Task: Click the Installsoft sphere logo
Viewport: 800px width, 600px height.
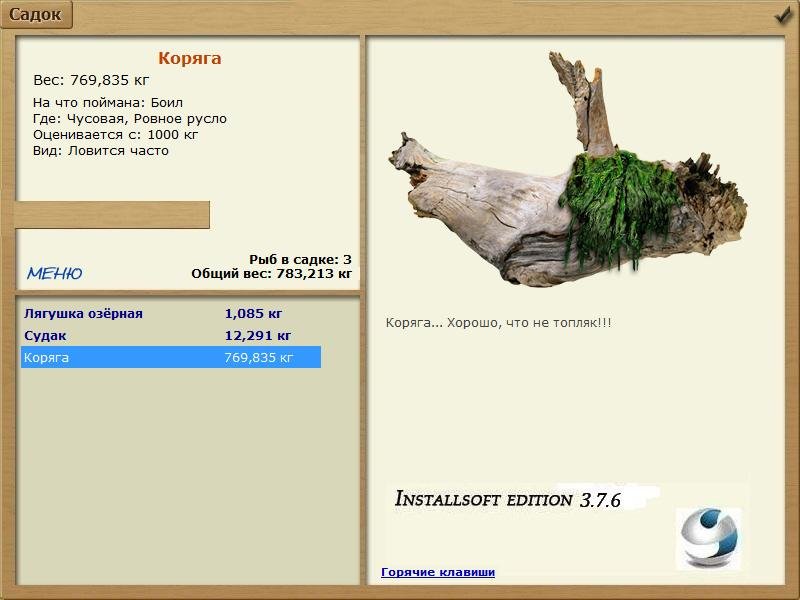Action: pos(708,538)
